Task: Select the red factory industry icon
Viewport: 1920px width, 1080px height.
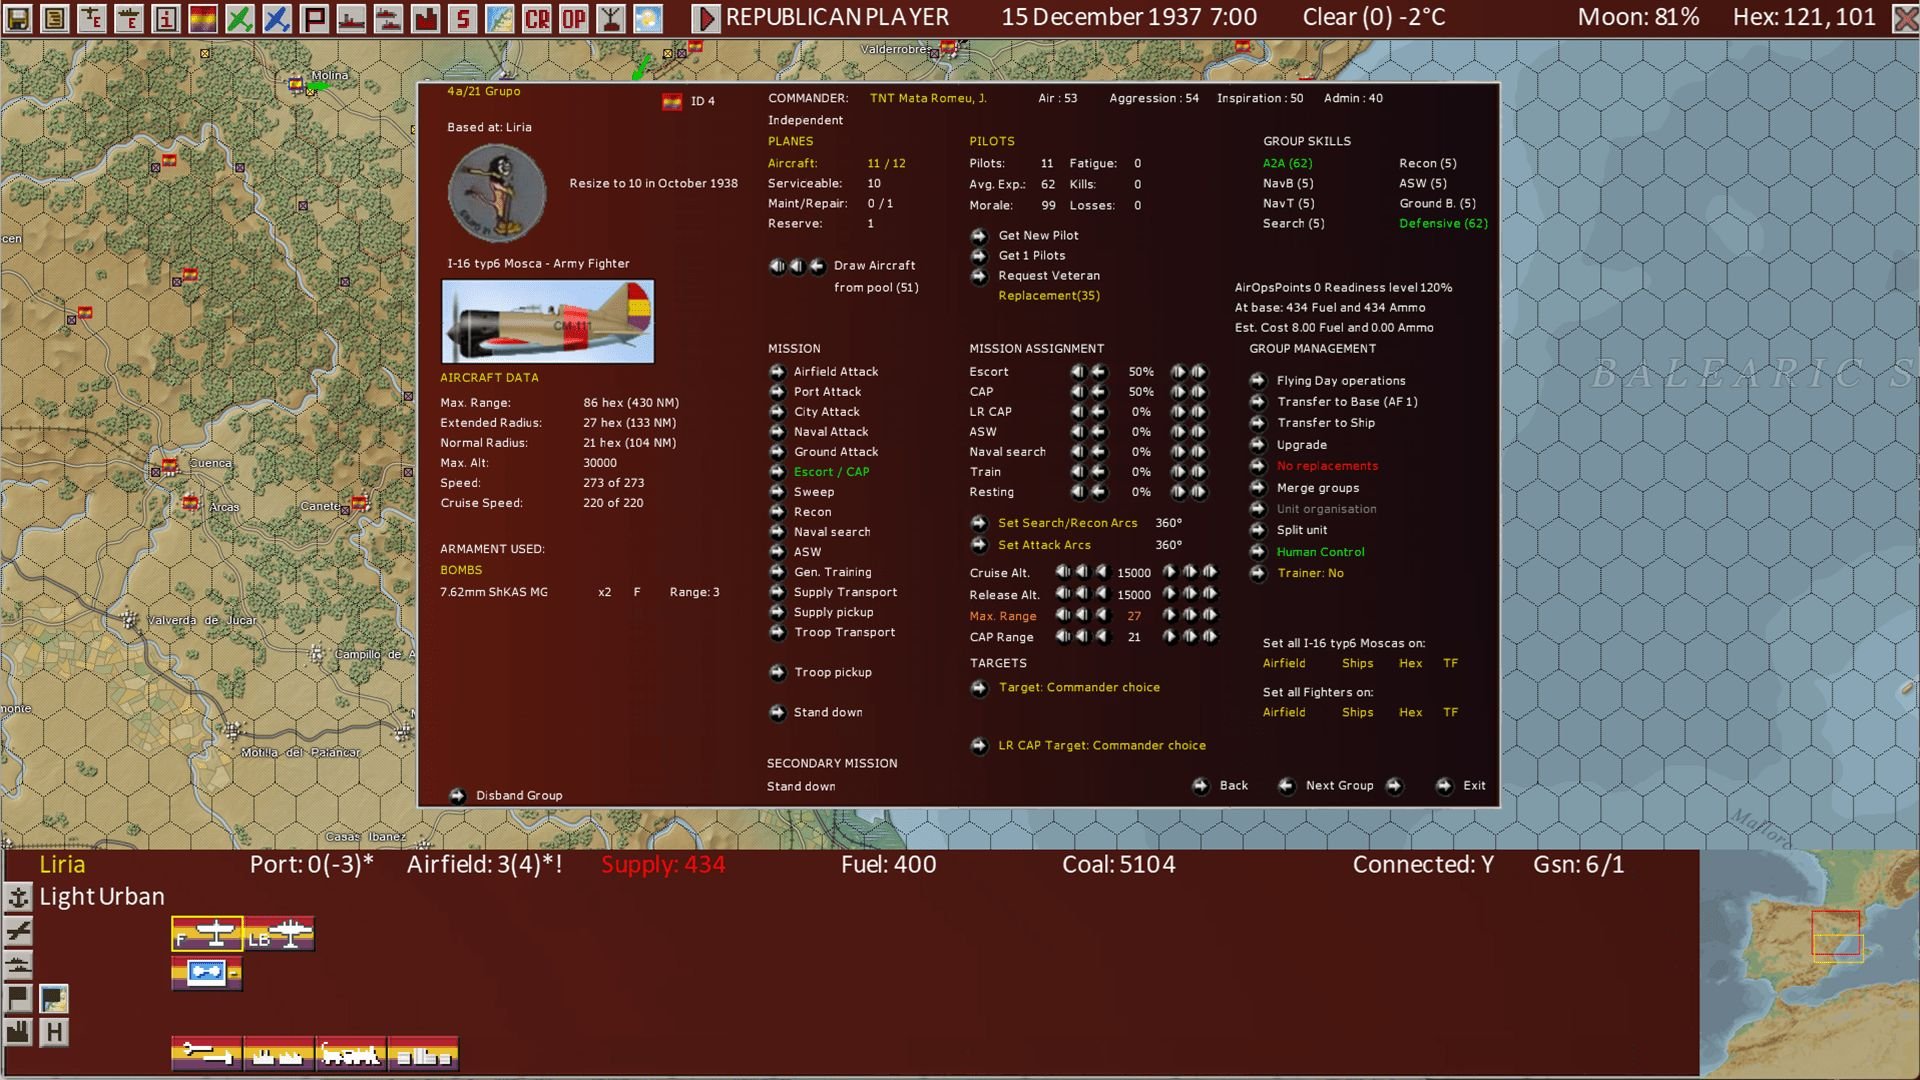Action: [x=427, y=17]
